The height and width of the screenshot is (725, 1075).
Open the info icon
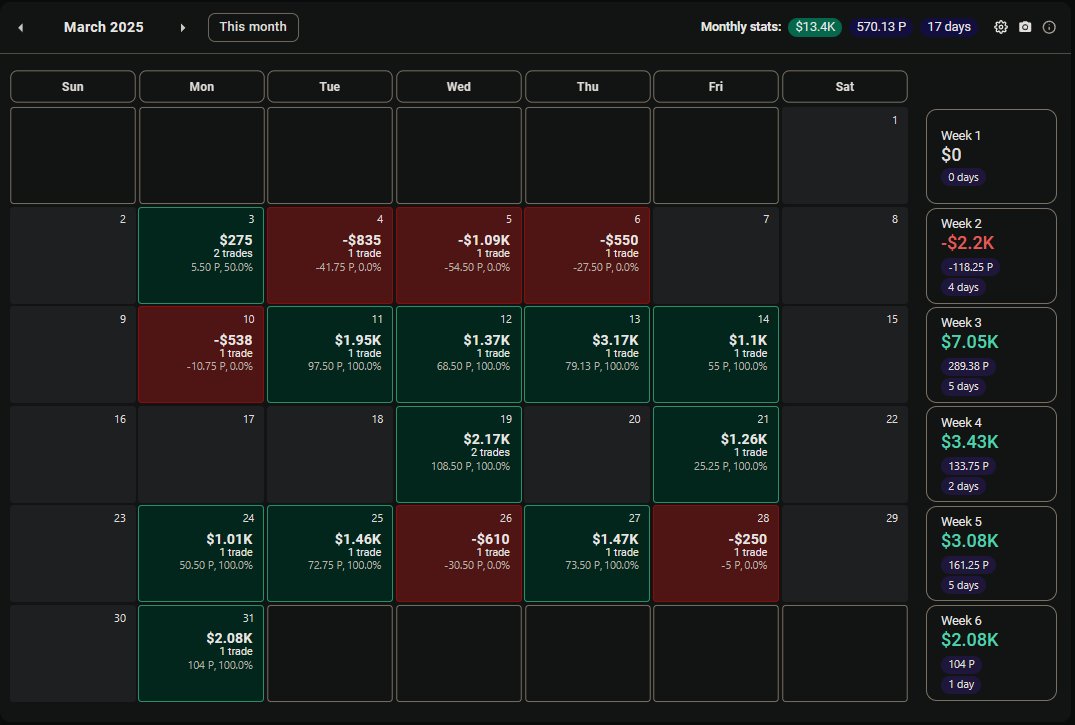tap(1049, 27)
